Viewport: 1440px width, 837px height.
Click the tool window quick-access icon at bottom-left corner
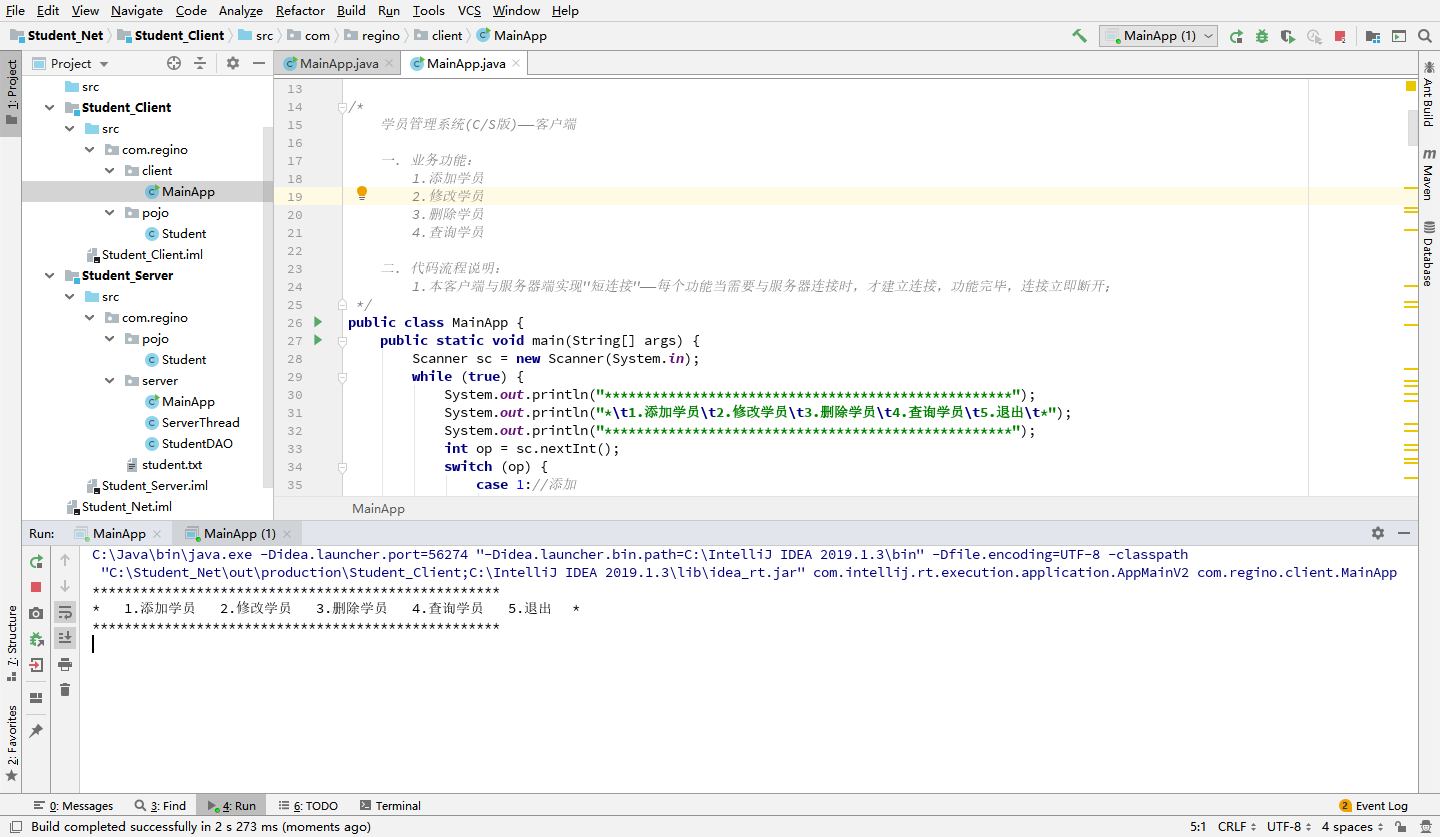click(13, 826)
